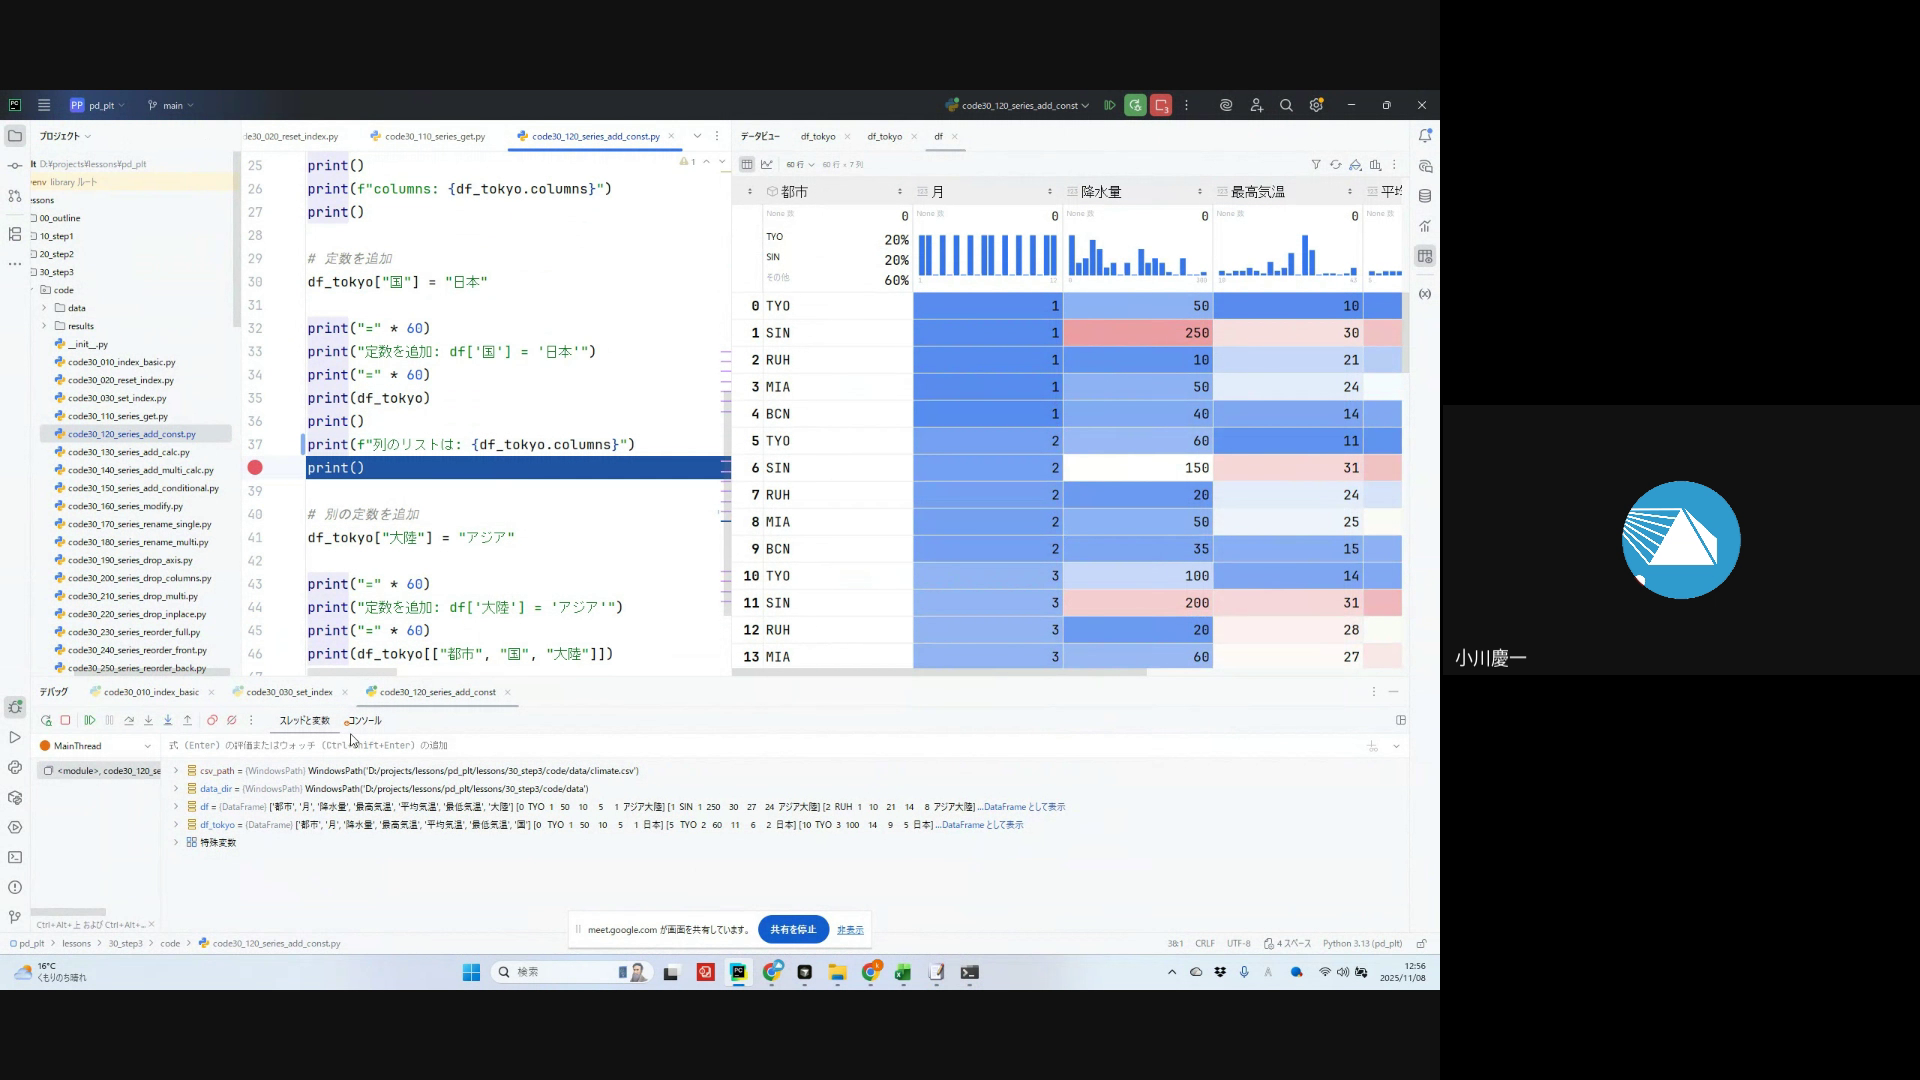This screenshot has width=1920, height=1080.
Task: Expand the df_tokyo variable in debugger
Action: (176, 825)
